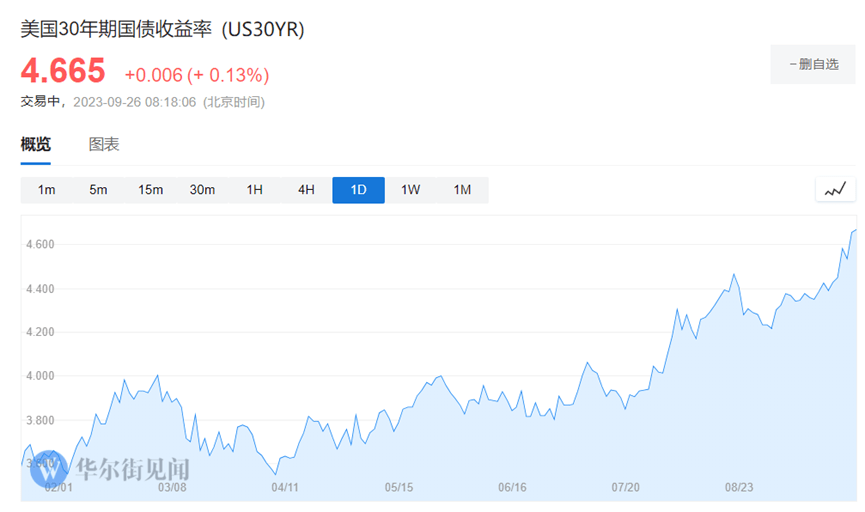Switch chart to 1M monthly interval

462,190
